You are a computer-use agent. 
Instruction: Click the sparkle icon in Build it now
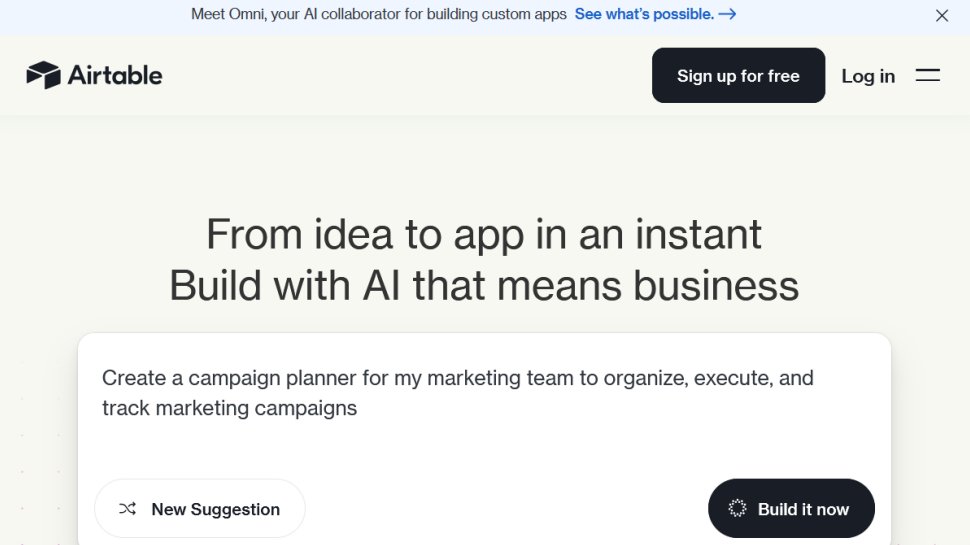(x=737, y=509)
